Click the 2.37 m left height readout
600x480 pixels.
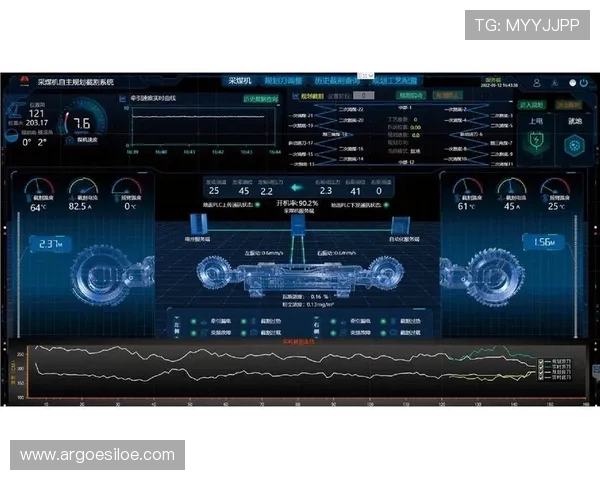50,243
